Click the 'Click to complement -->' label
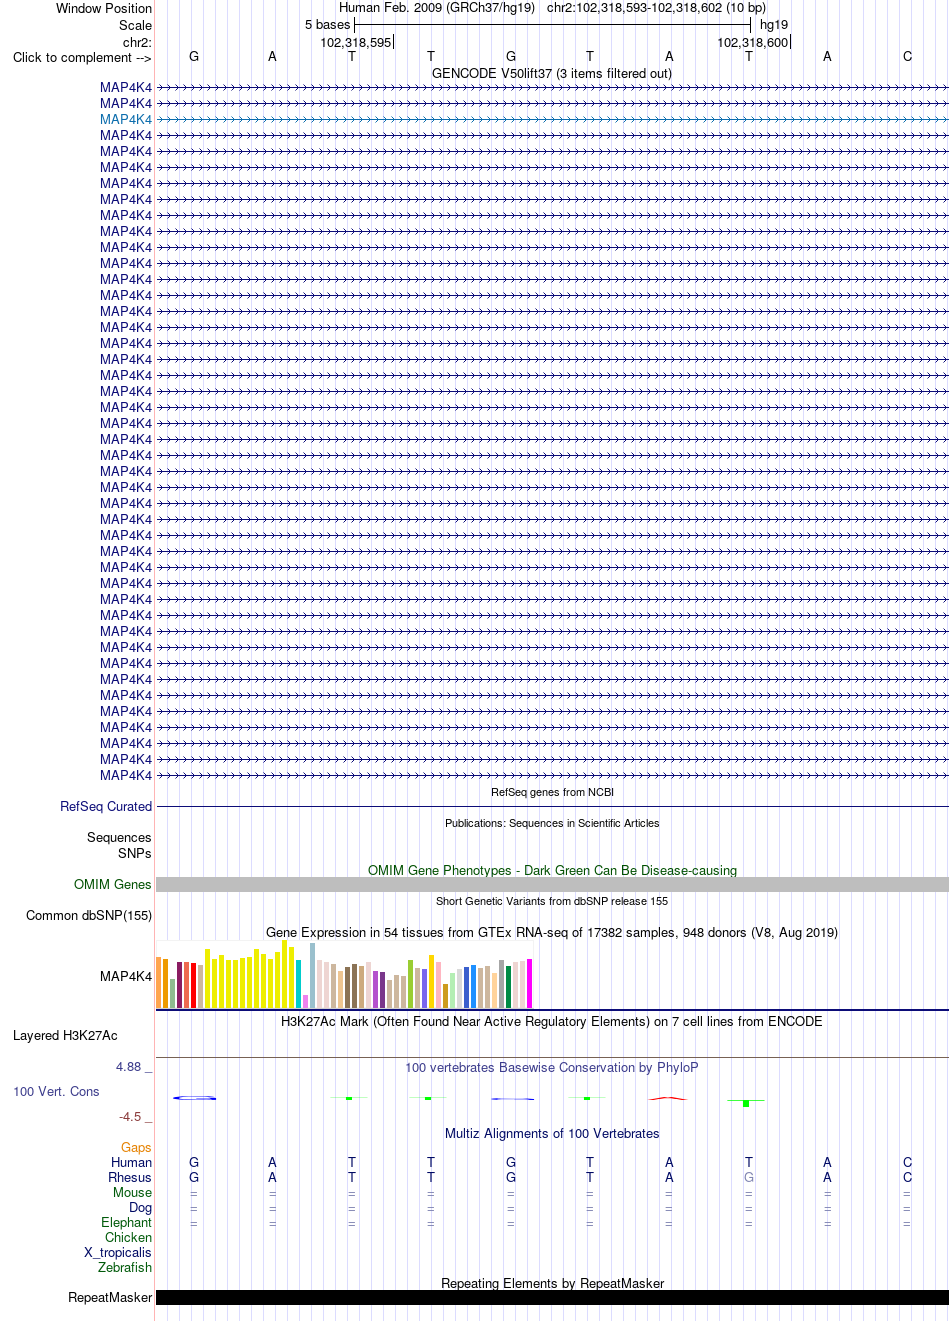This screenshot has width=950, height=1321. [82, 57]
